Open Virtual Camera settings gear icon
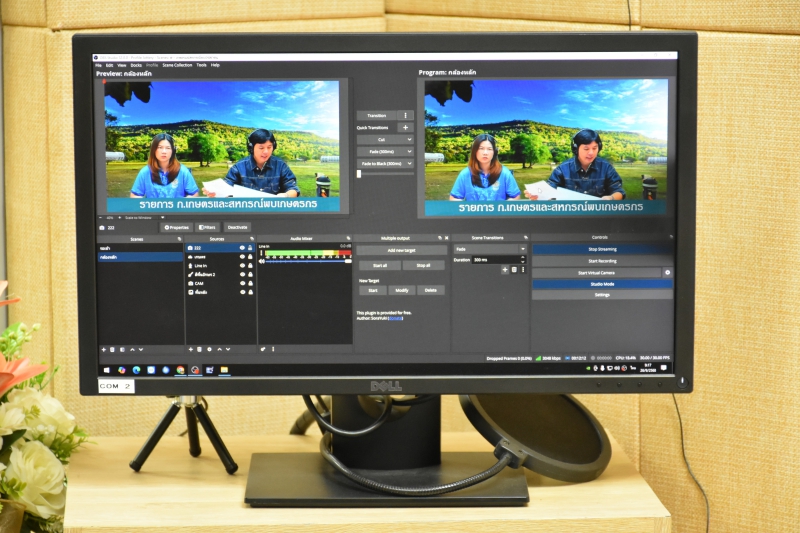Viewport: 800px width, 533px height. point(667,272)
